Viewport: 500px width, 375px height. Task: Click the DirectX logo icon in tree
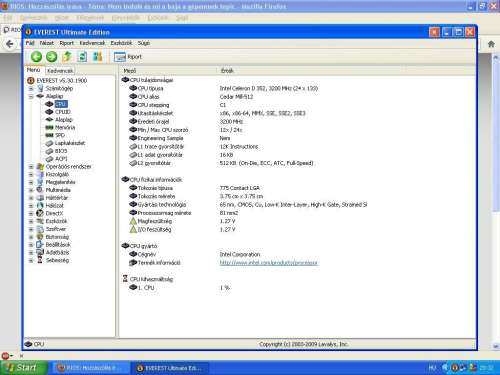40,213
